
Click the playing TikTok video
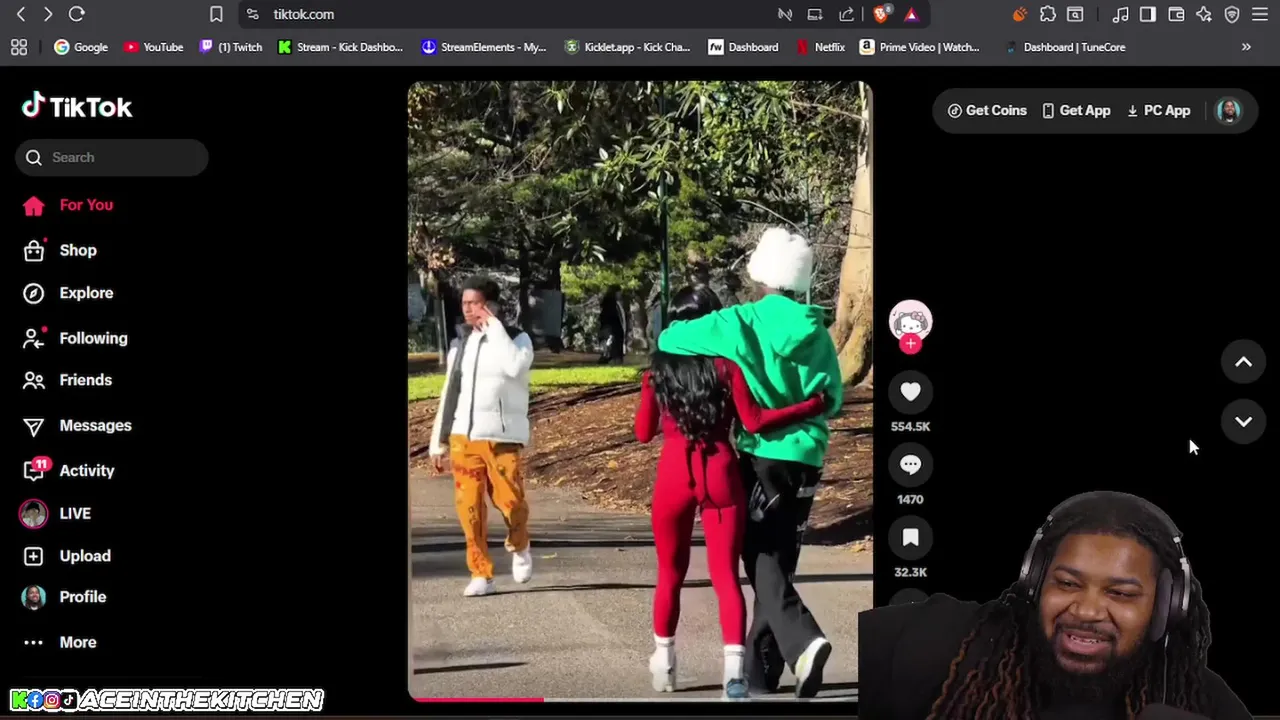coord(640,390)
